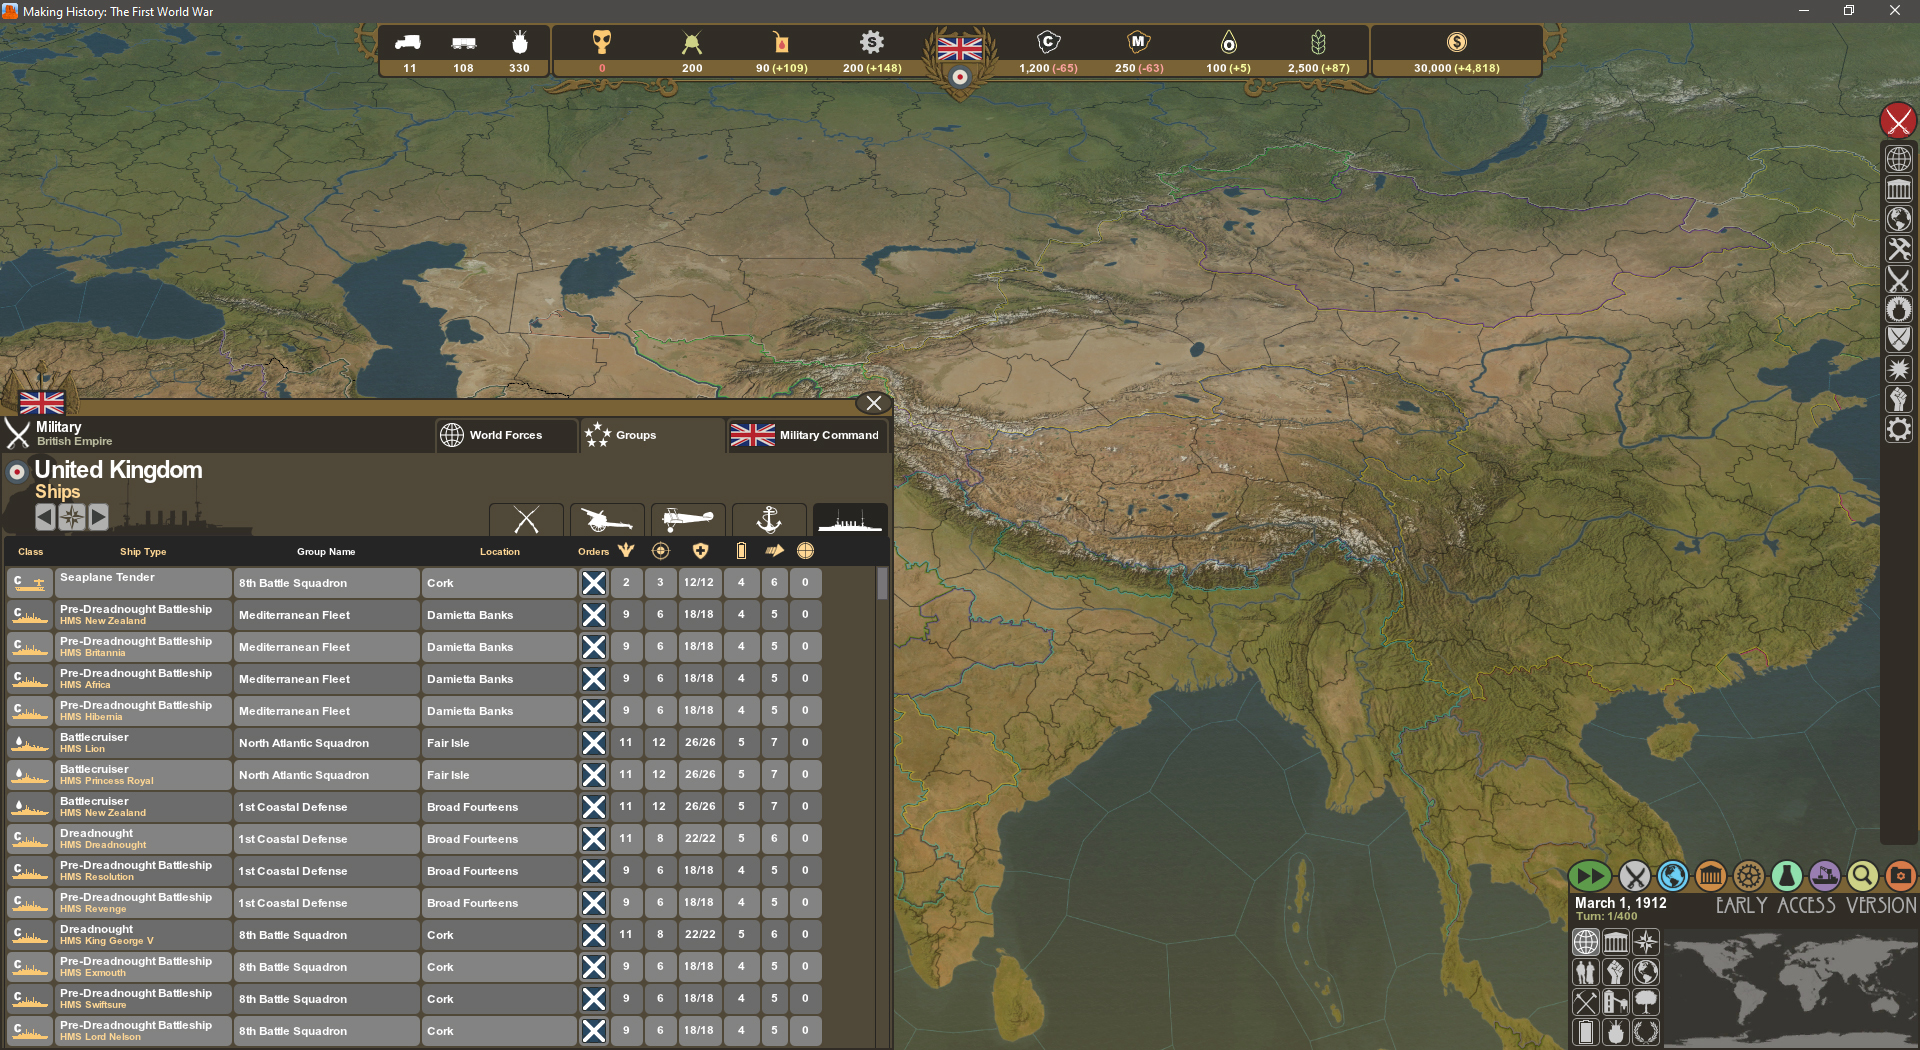Switch to the infantry crossed rifles tab

(526, 519)
